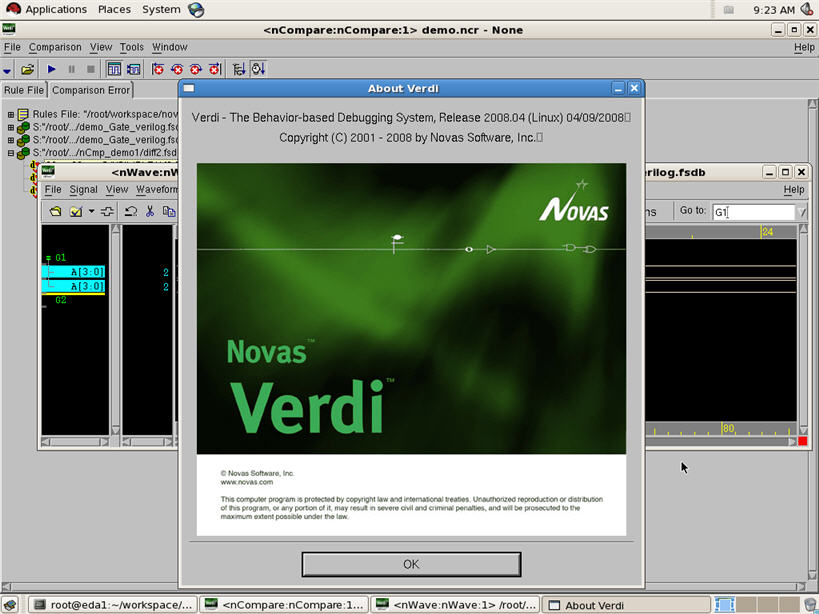Click the Copy icon in nWave toolbar
The image size is (819, 614).
tap(169, 211)
